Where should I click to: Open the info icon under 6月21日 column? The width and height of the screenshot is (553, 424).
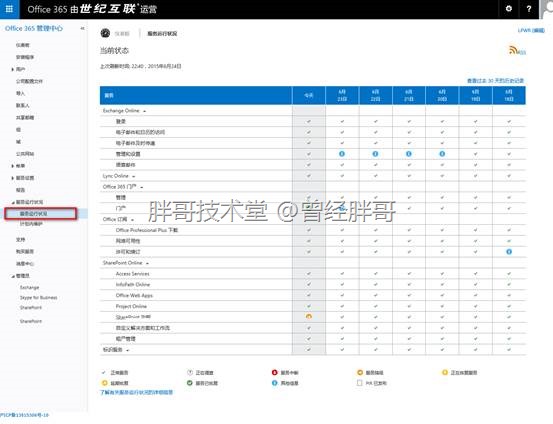(x=409, y=154)
